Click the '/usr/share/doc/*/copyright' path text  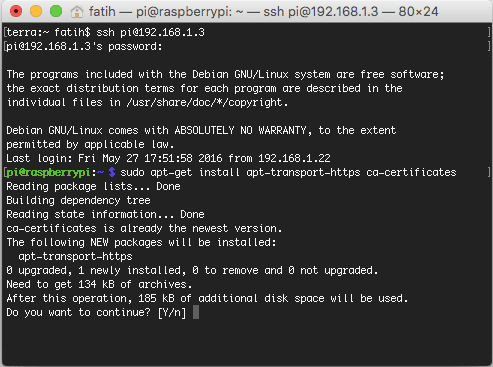click(204, 102)
